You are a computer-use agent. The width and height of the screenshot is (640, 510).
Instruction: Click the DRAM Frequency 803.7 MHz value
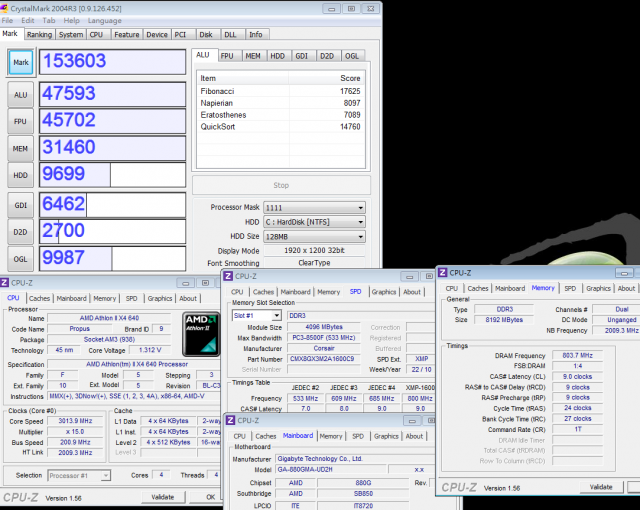pos(578,355)
